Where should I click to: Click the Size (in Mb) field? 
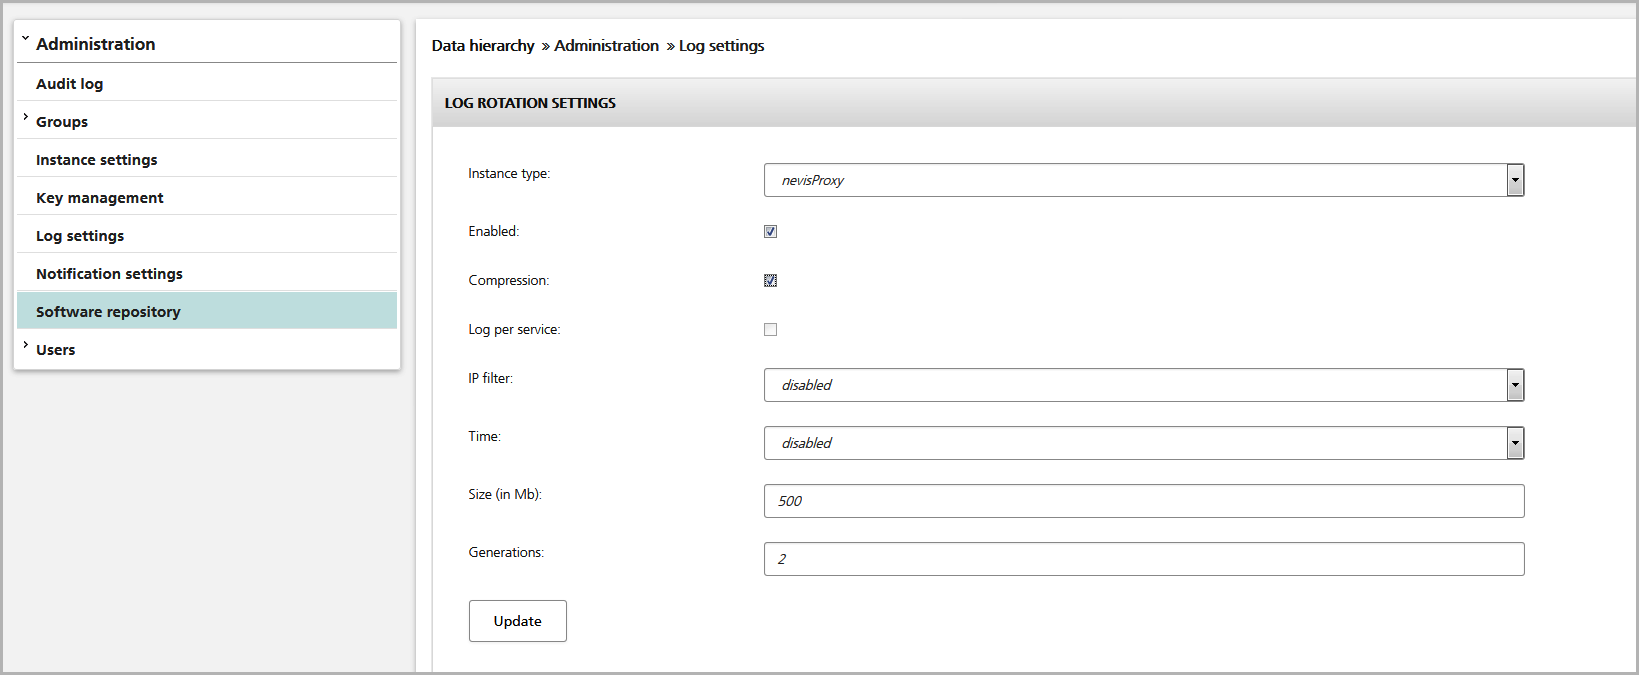(x=1144, y=501)
